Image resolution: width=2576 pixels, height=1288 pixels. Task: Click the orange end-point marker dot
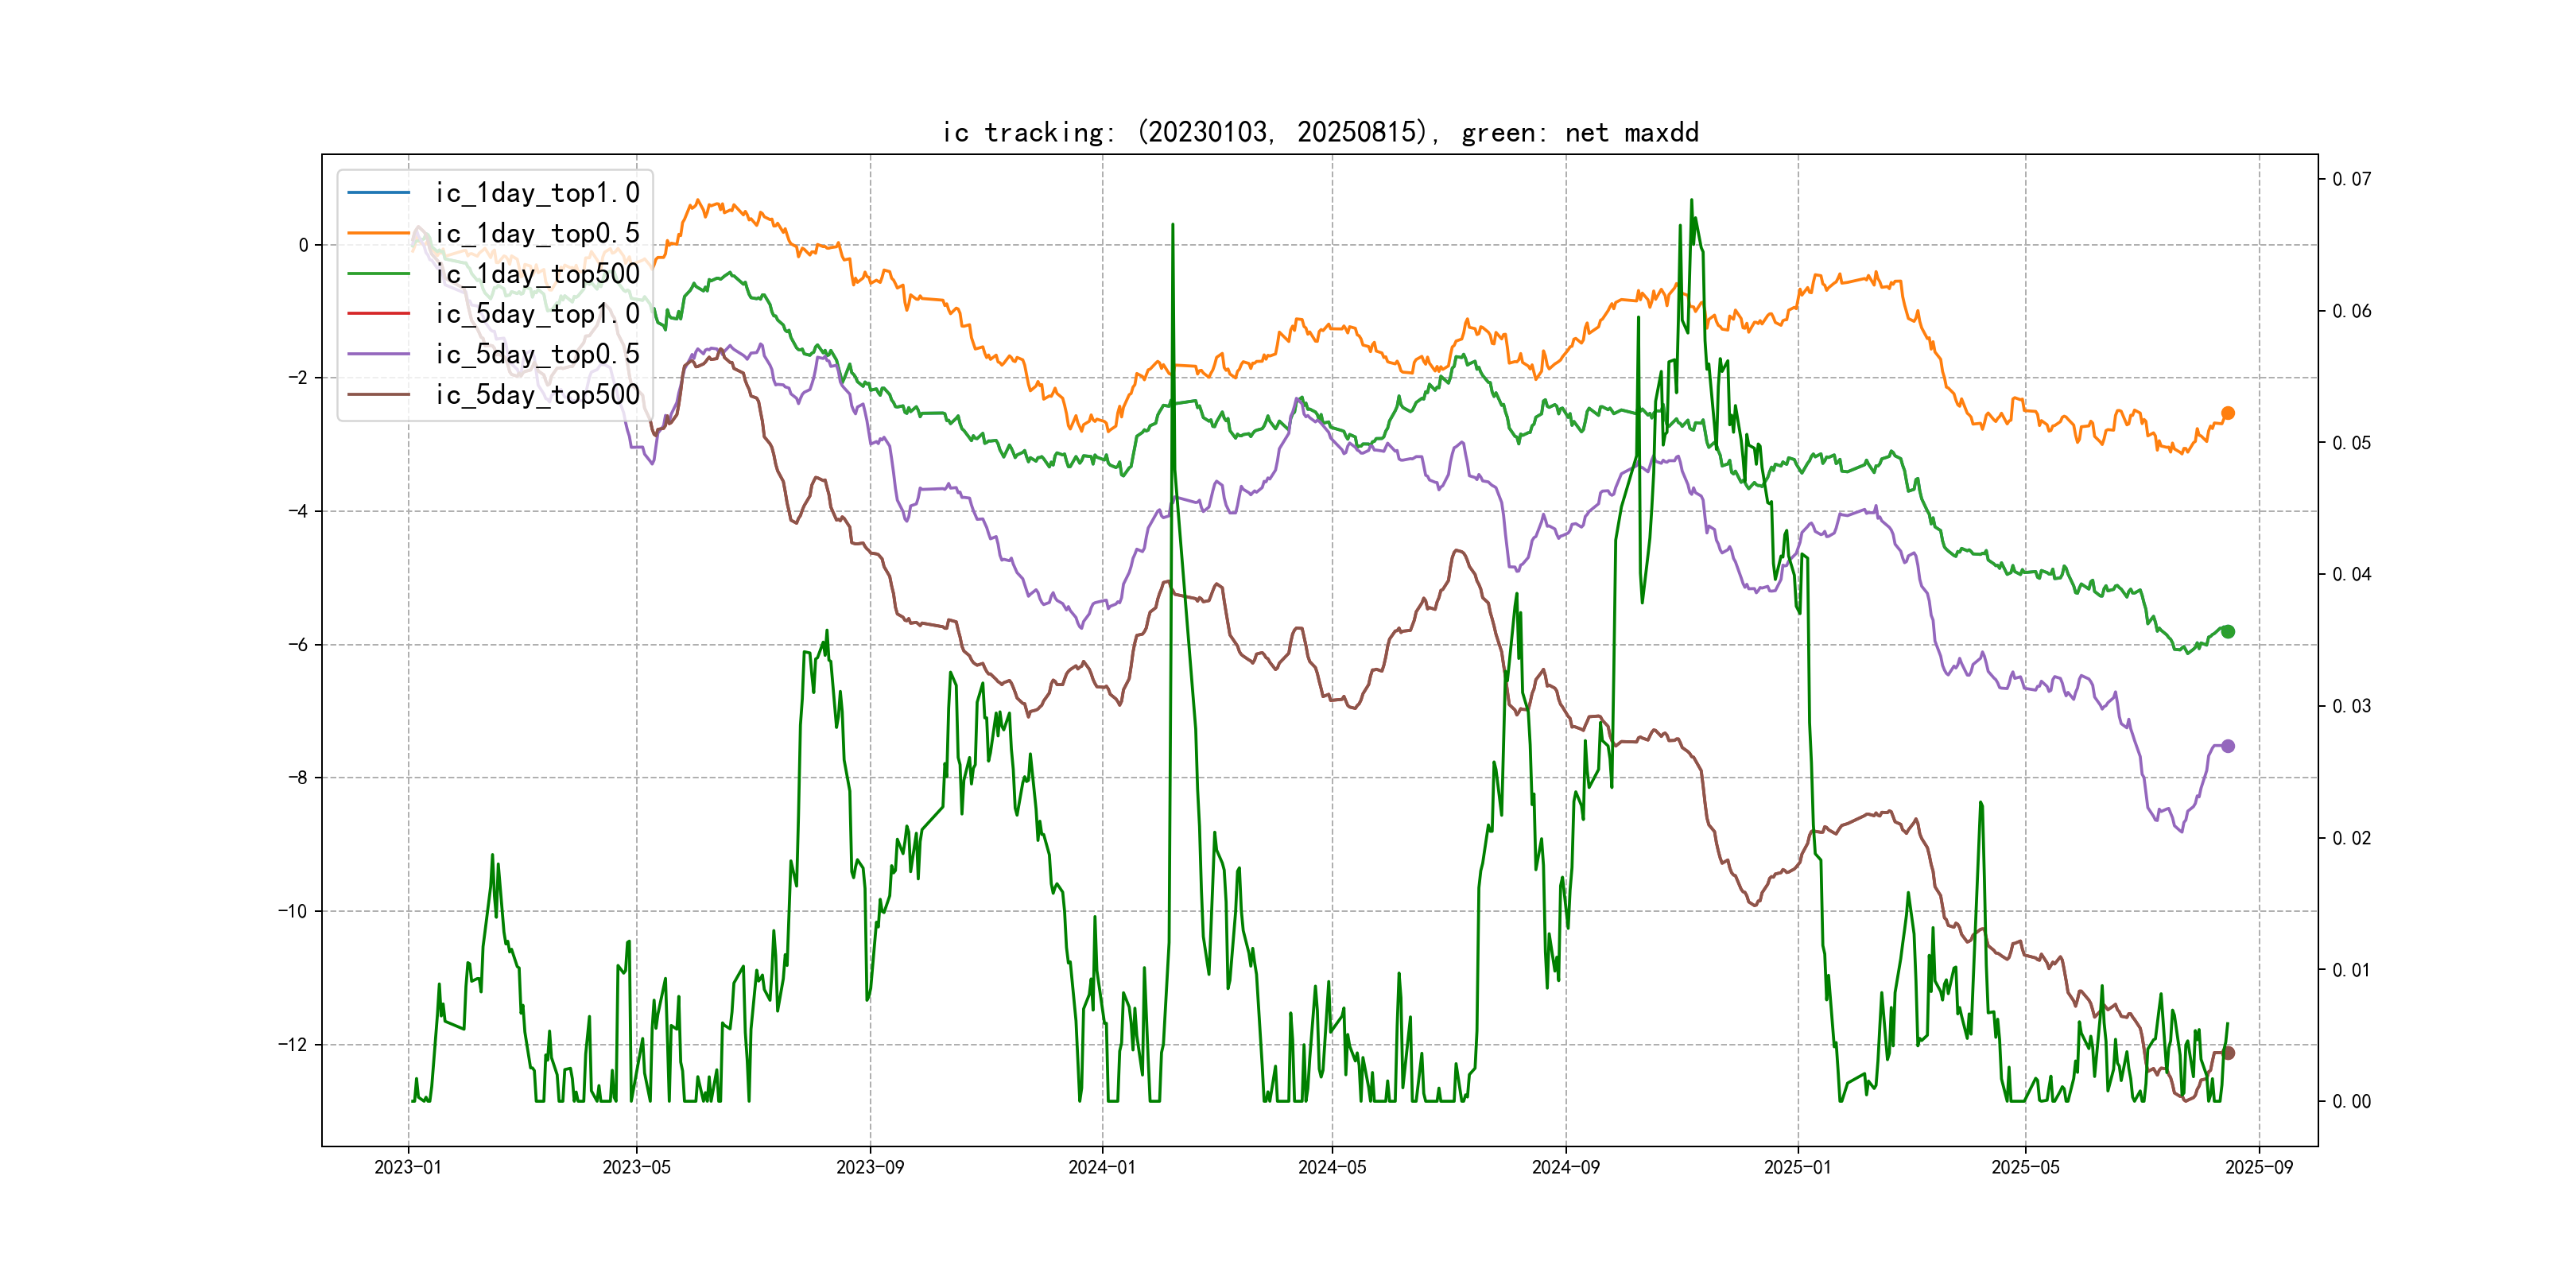tap(2227, 413)
